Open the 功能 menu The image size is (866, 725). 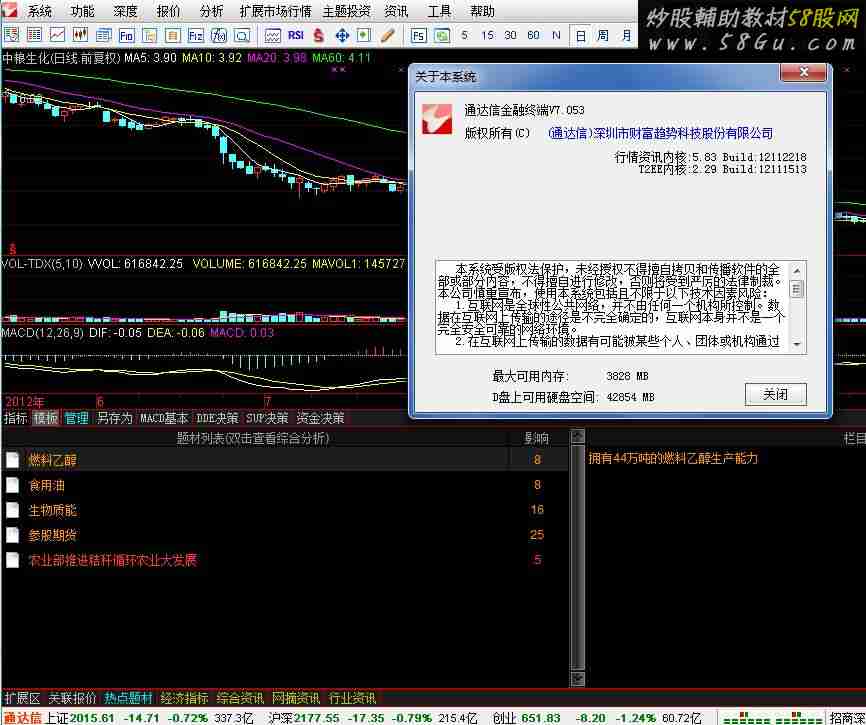pos(83,11)
